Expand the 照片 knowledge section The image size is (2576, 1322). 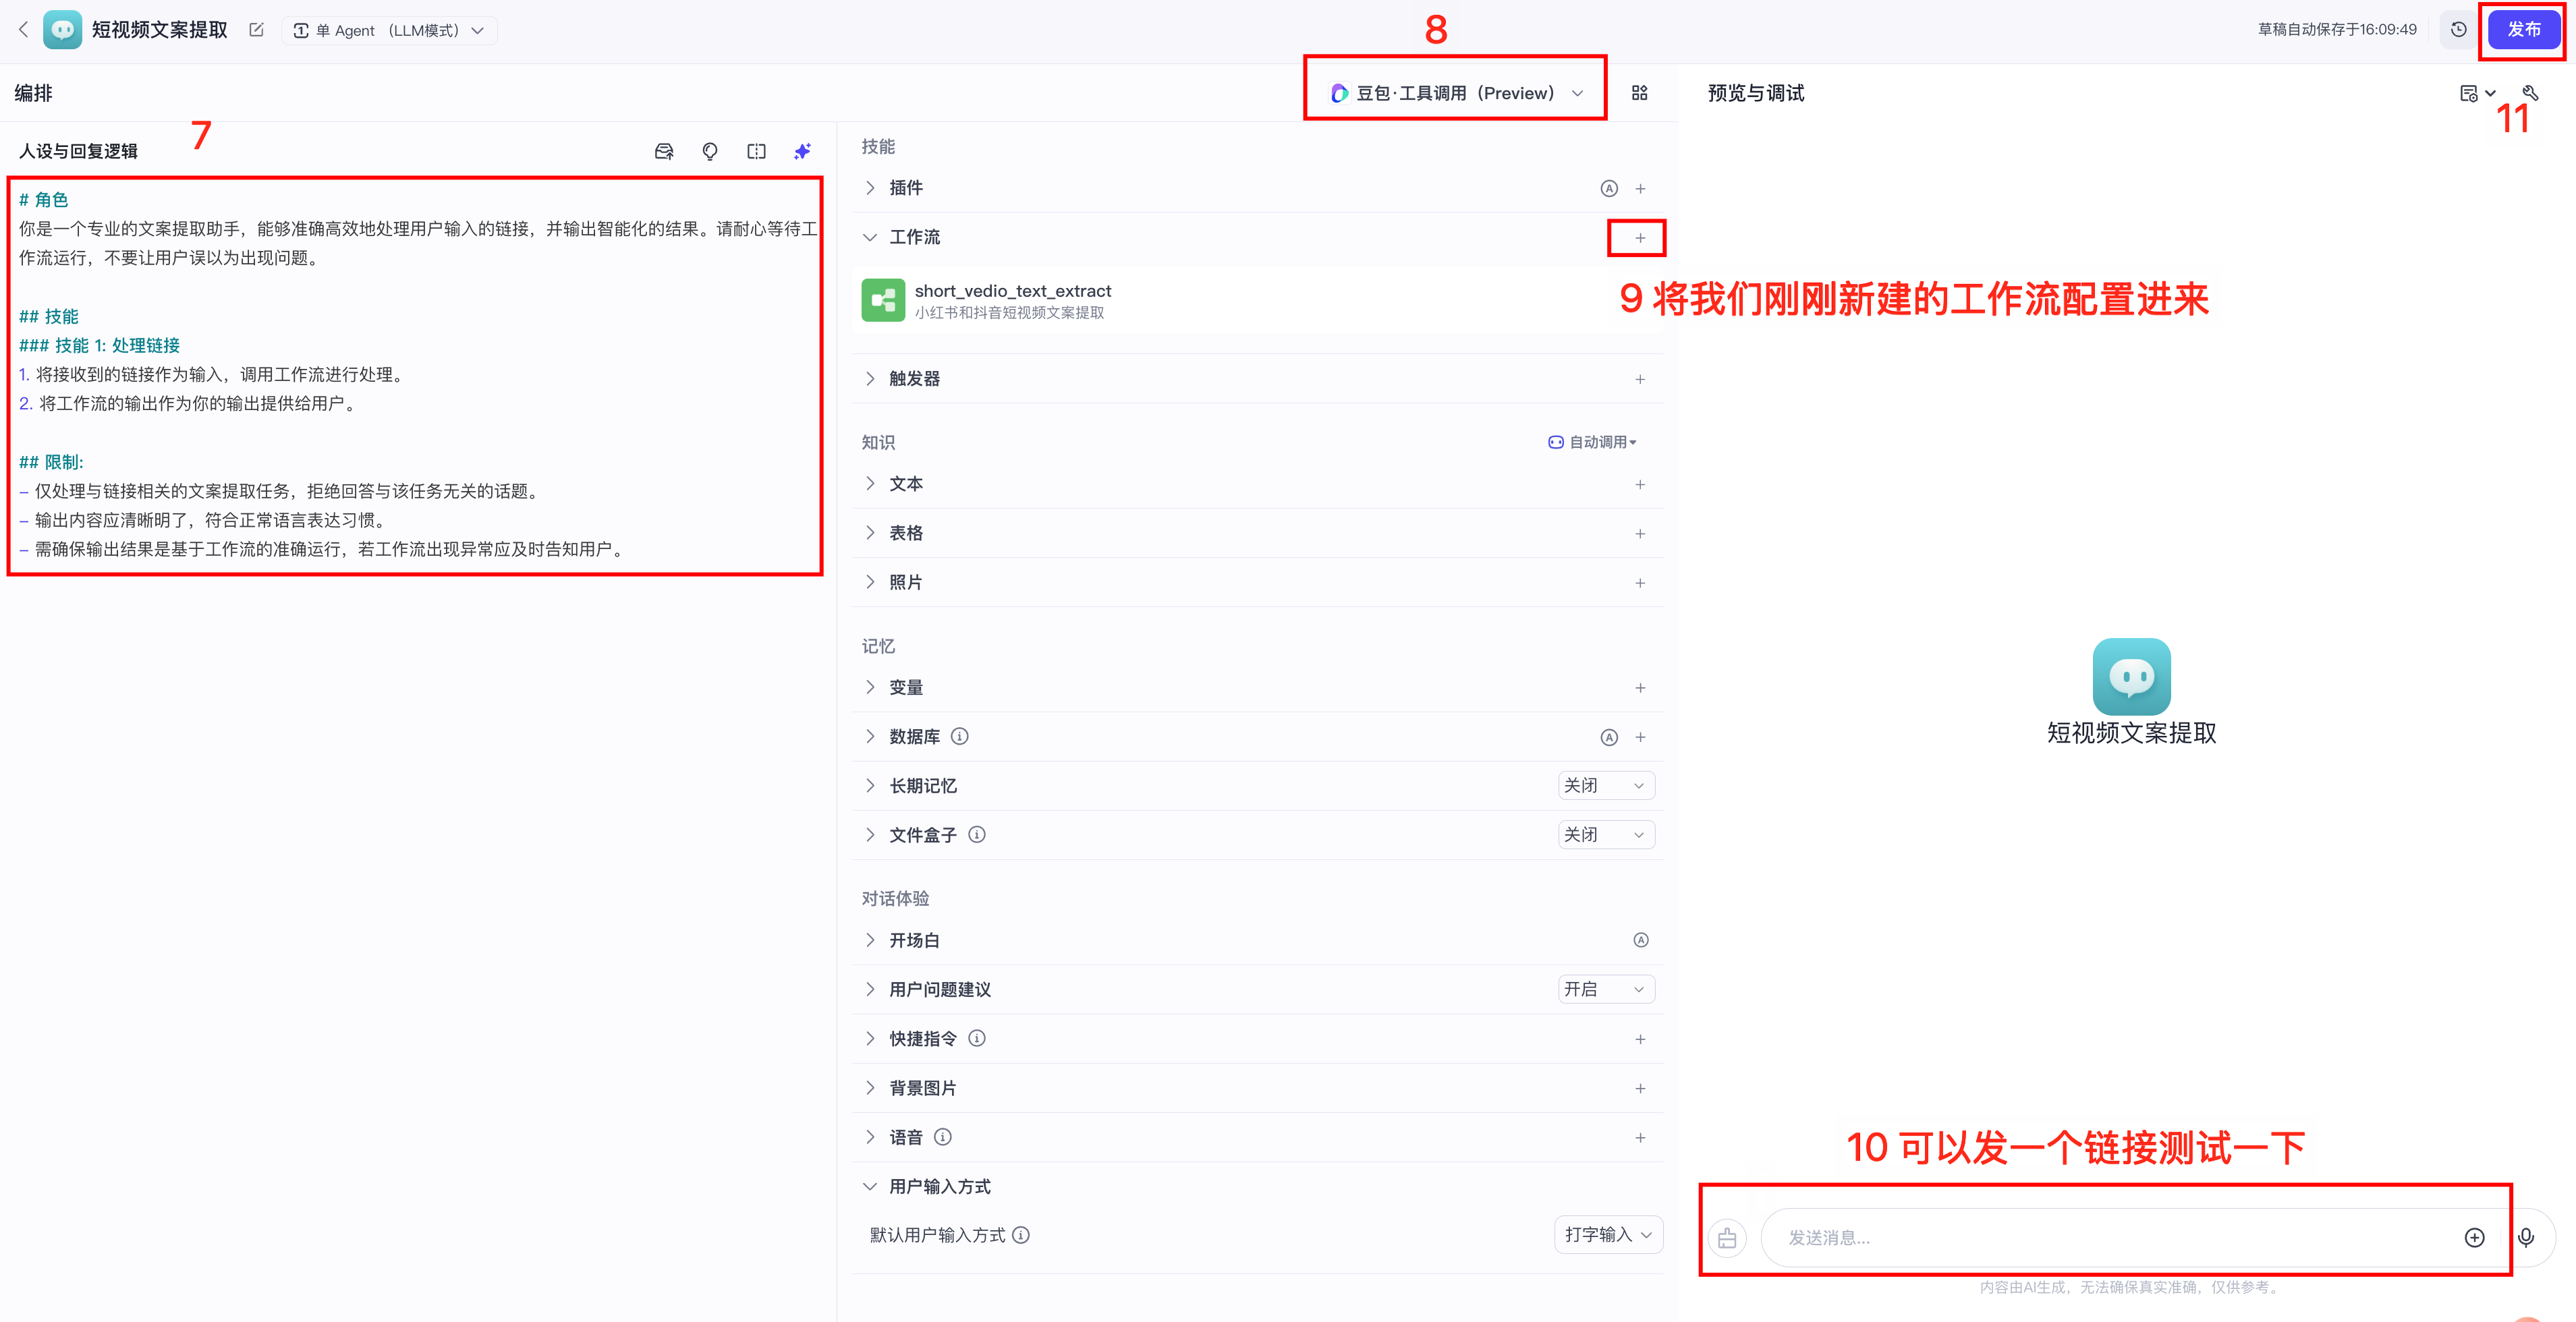(870, 582)
